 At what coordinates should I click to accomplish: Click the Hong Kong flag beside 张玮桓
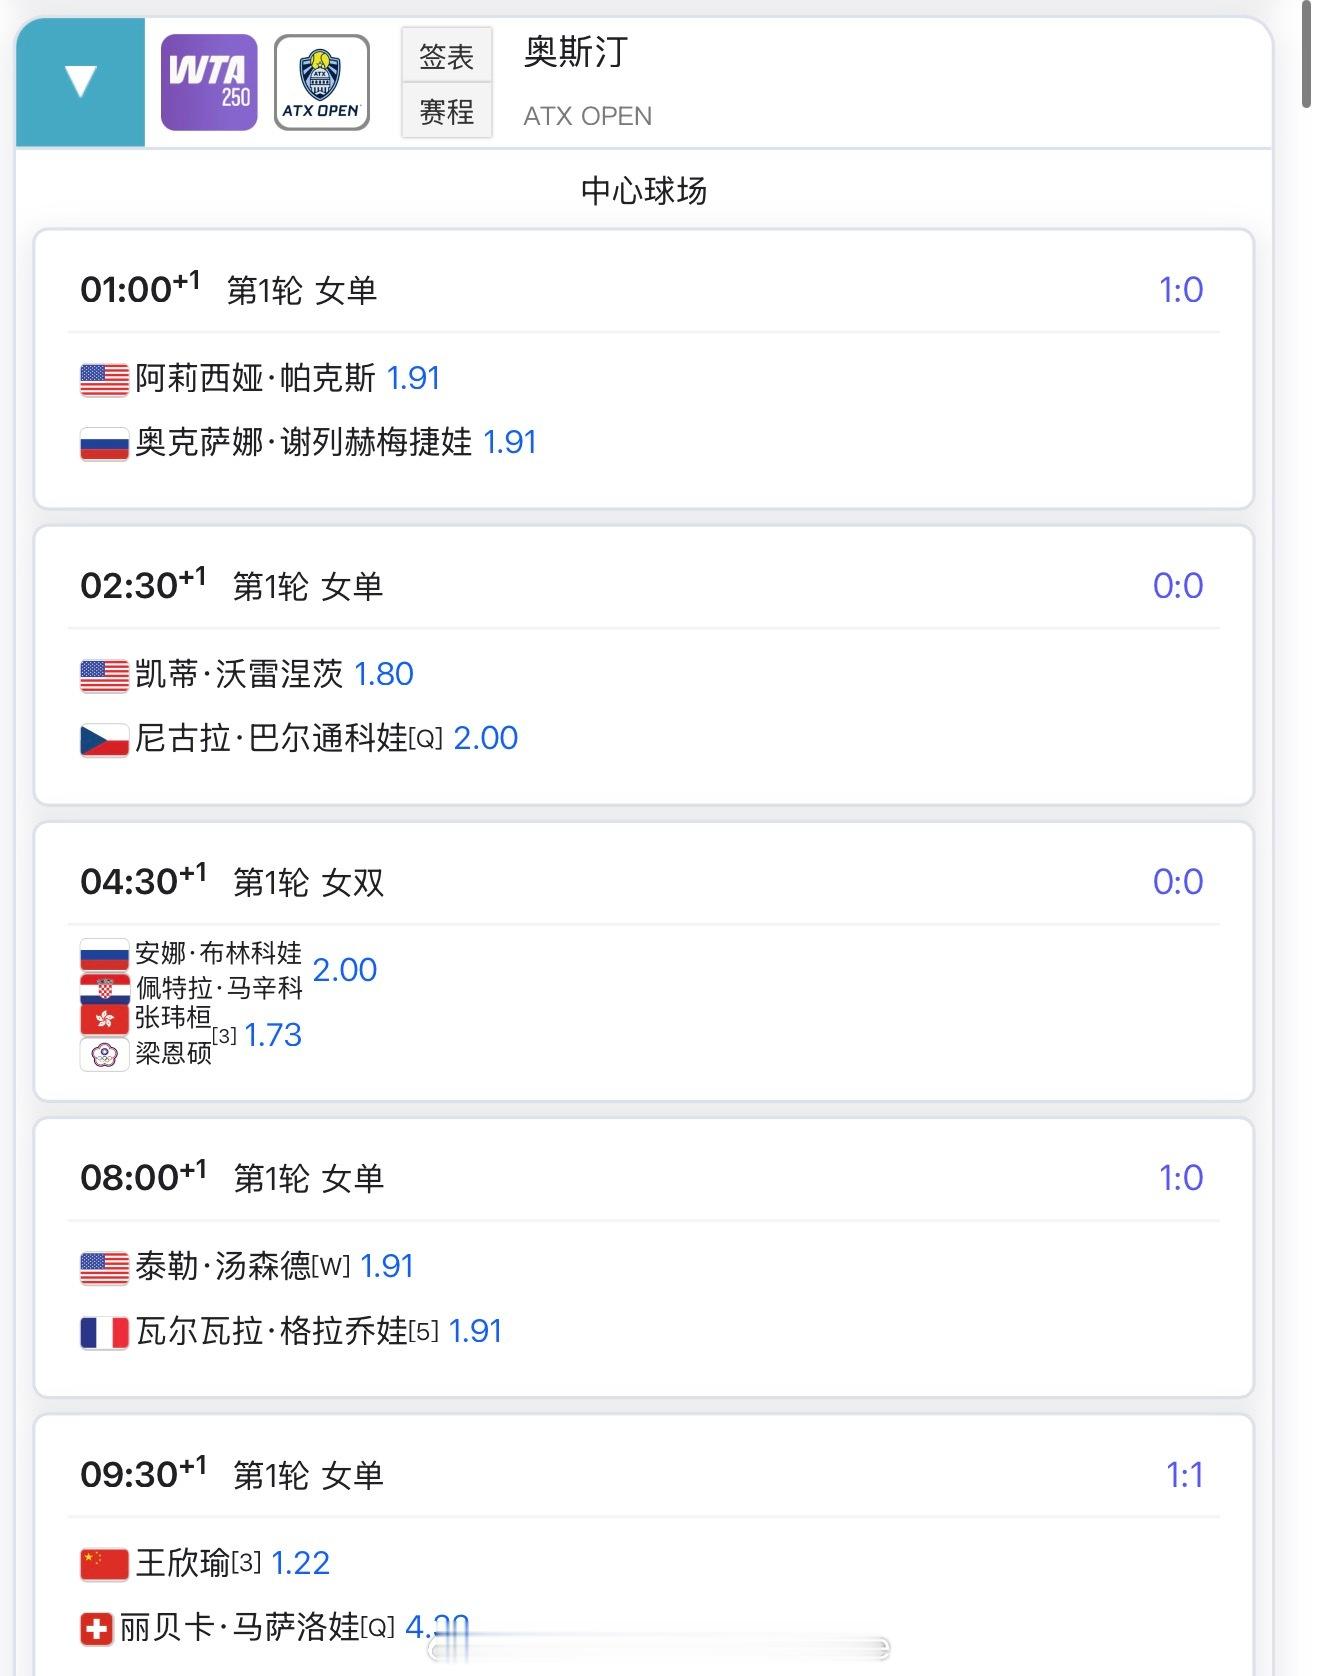[x=104, y=1019]
